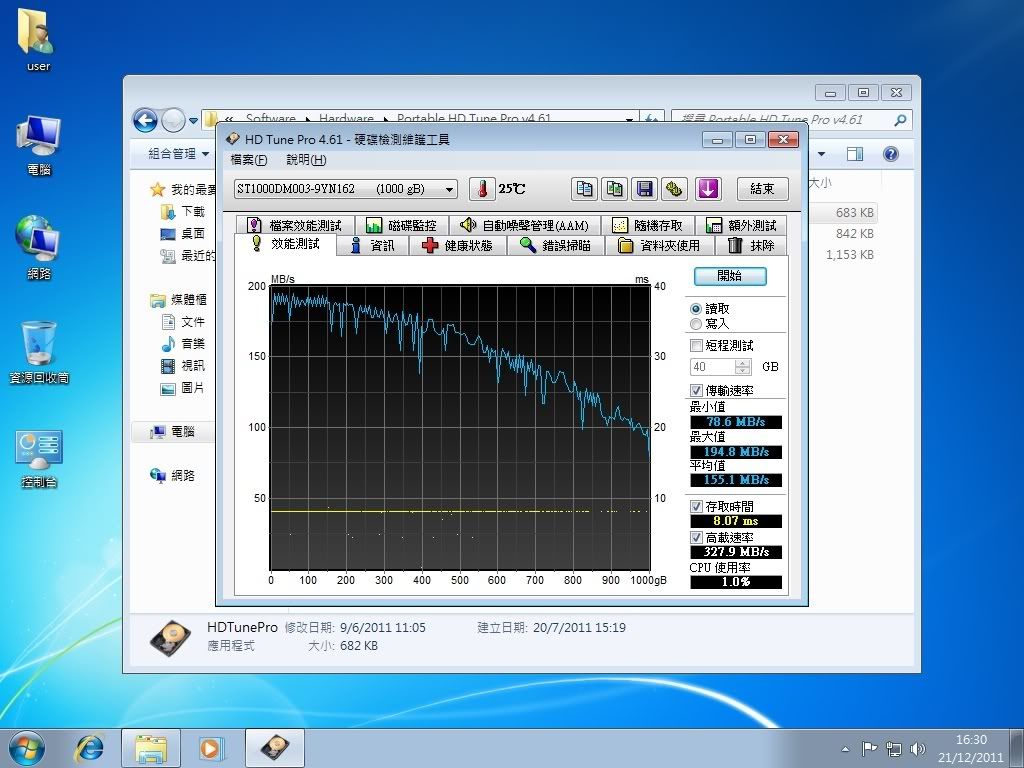Open Internet Explorer from taskbar
Viewport: 1024px width, 768px height.
point(89,748)
